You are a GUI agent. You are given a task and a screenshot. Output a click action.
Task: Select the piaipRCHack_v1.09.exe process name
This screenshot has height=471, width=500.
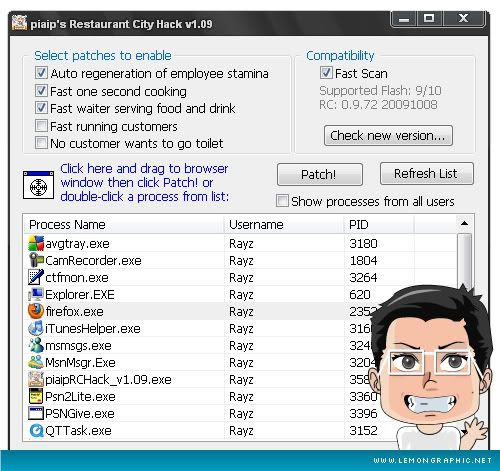click(108, 380)
